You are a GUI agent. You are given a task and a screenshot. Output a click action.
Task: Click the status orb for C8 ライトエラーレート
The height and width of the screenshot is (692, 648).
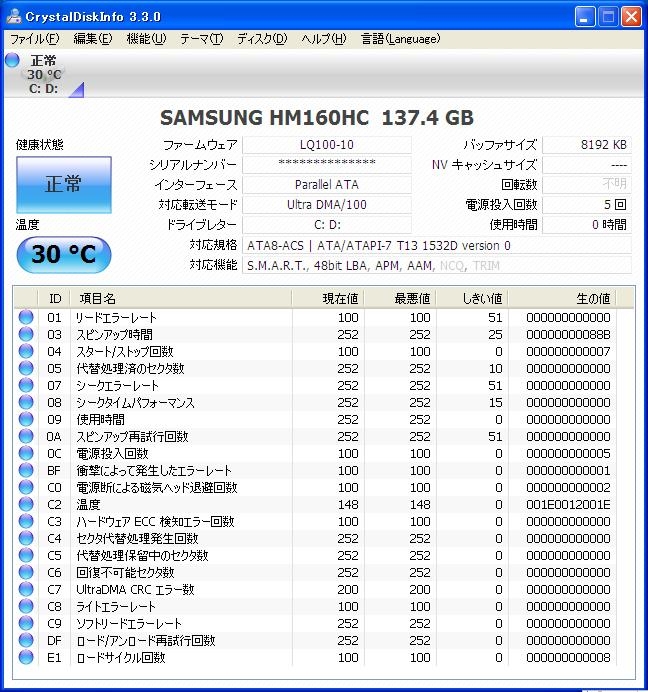click(26, 606)
